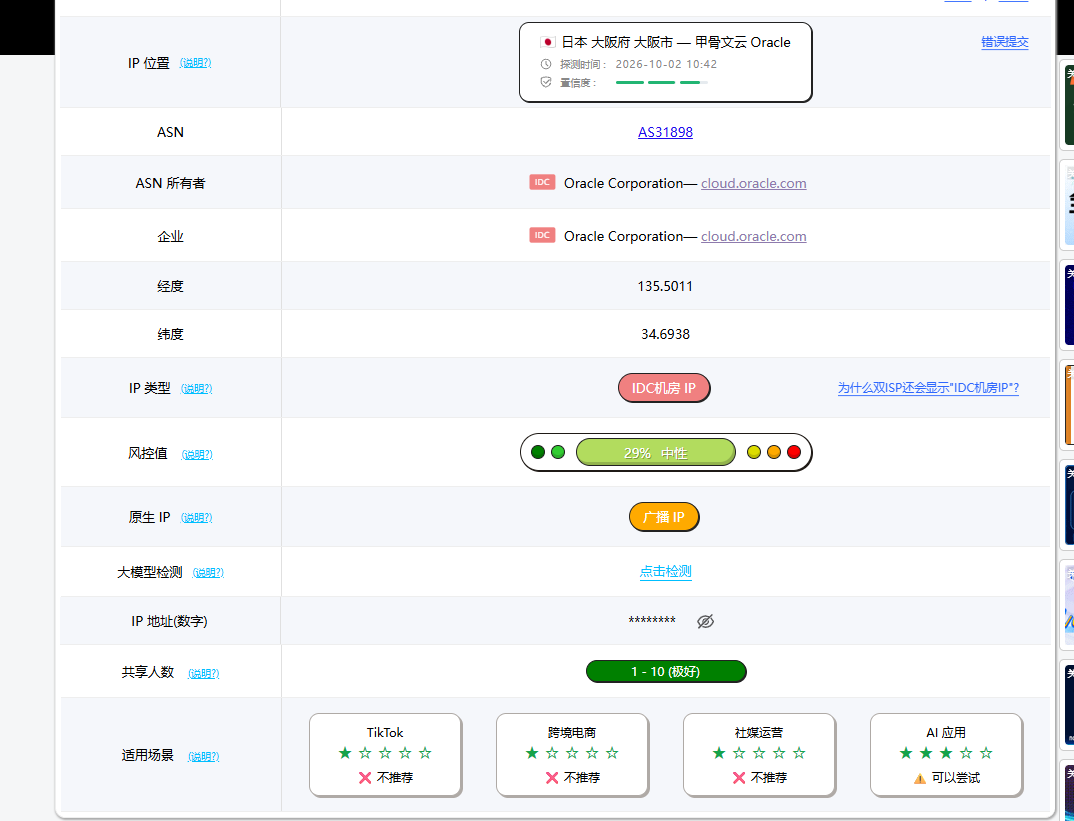
Task: Click the masked ******** IP address text
Action: tap(652, 620)
